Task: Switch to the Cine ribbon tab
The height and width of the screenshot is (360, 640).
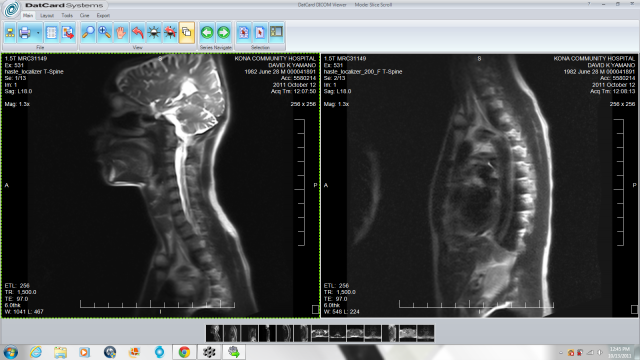Action: pos(84,16)
